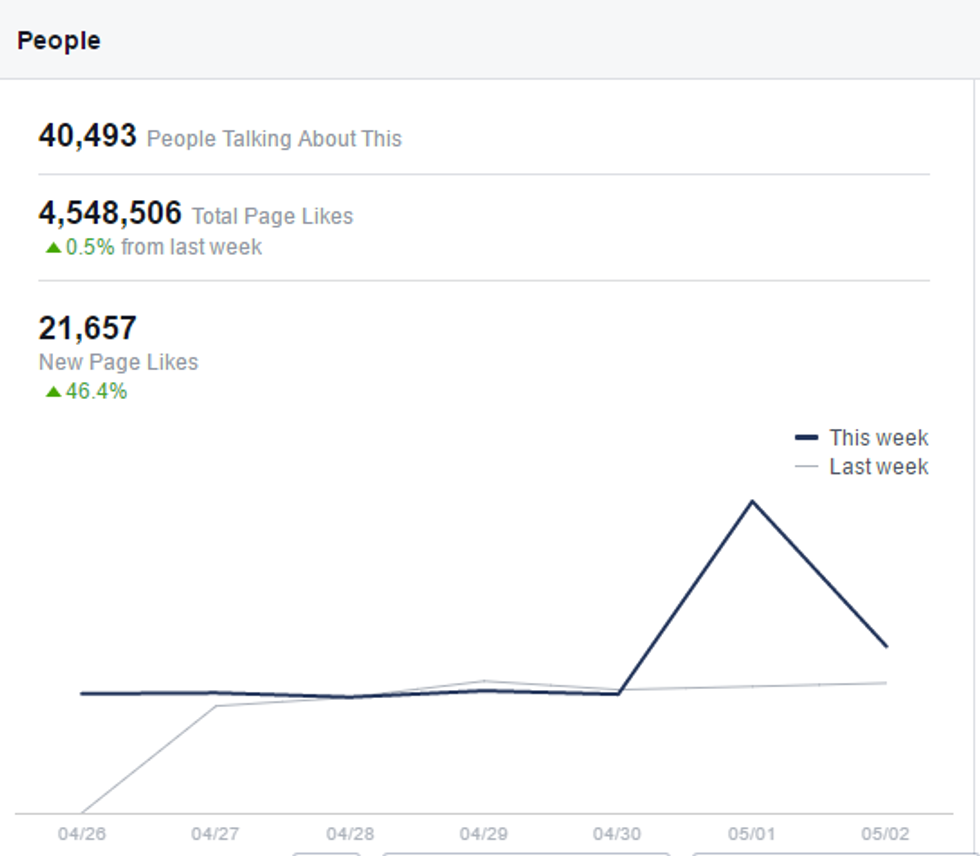
Task: Click the dark This week legend line
Action: [807, 438]
